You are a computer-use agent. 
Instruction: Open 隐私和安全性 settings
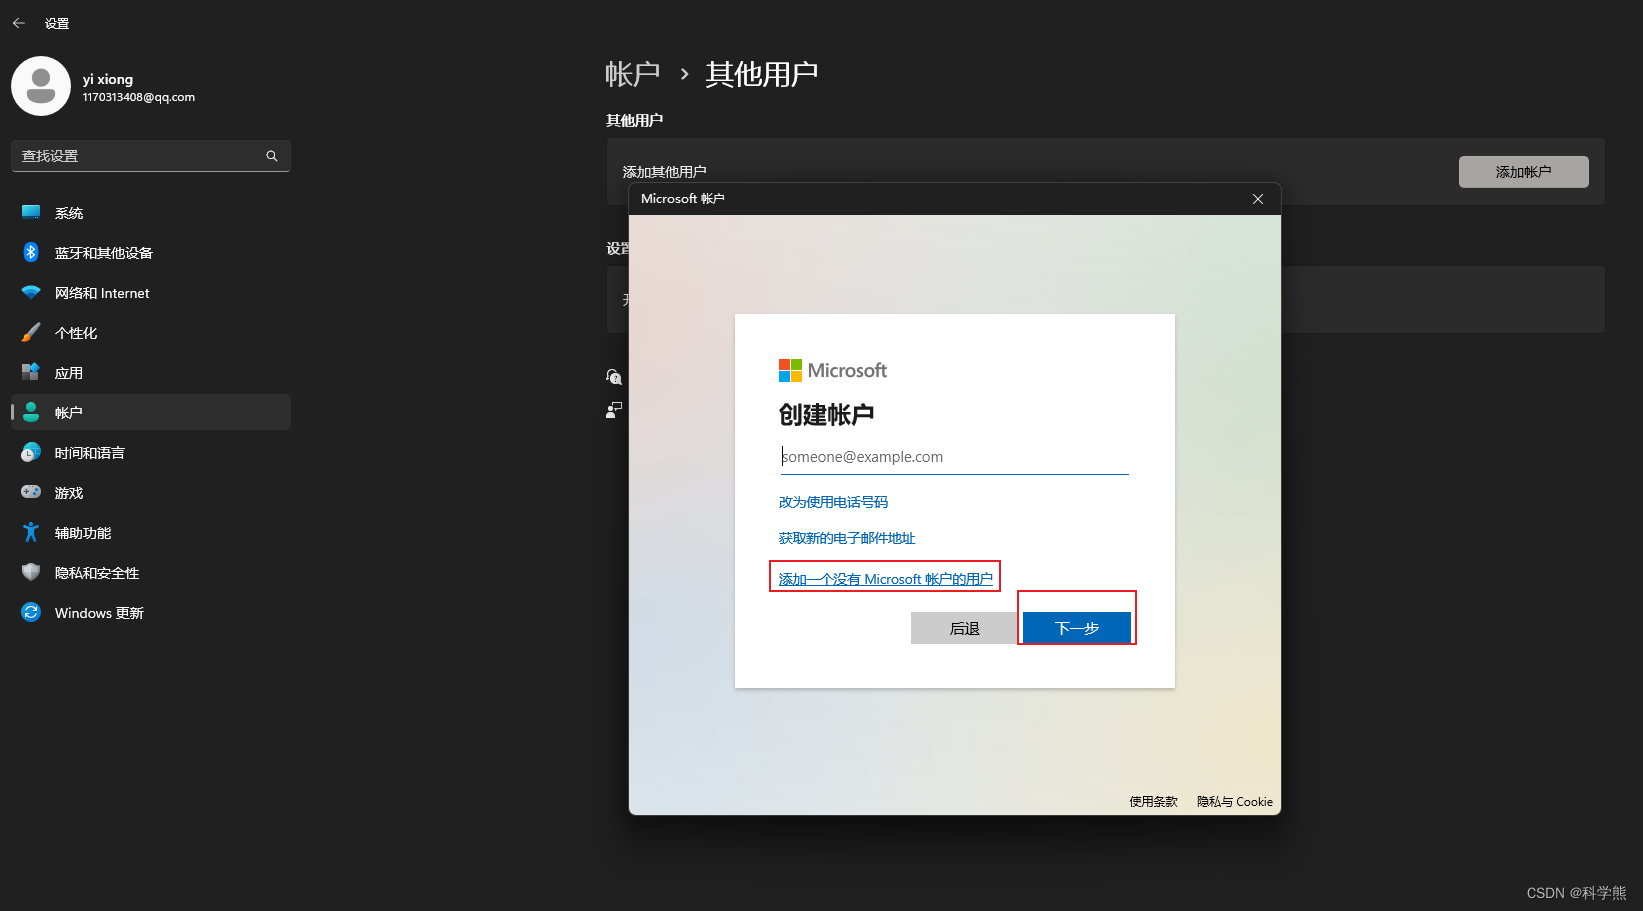(151, 573)
